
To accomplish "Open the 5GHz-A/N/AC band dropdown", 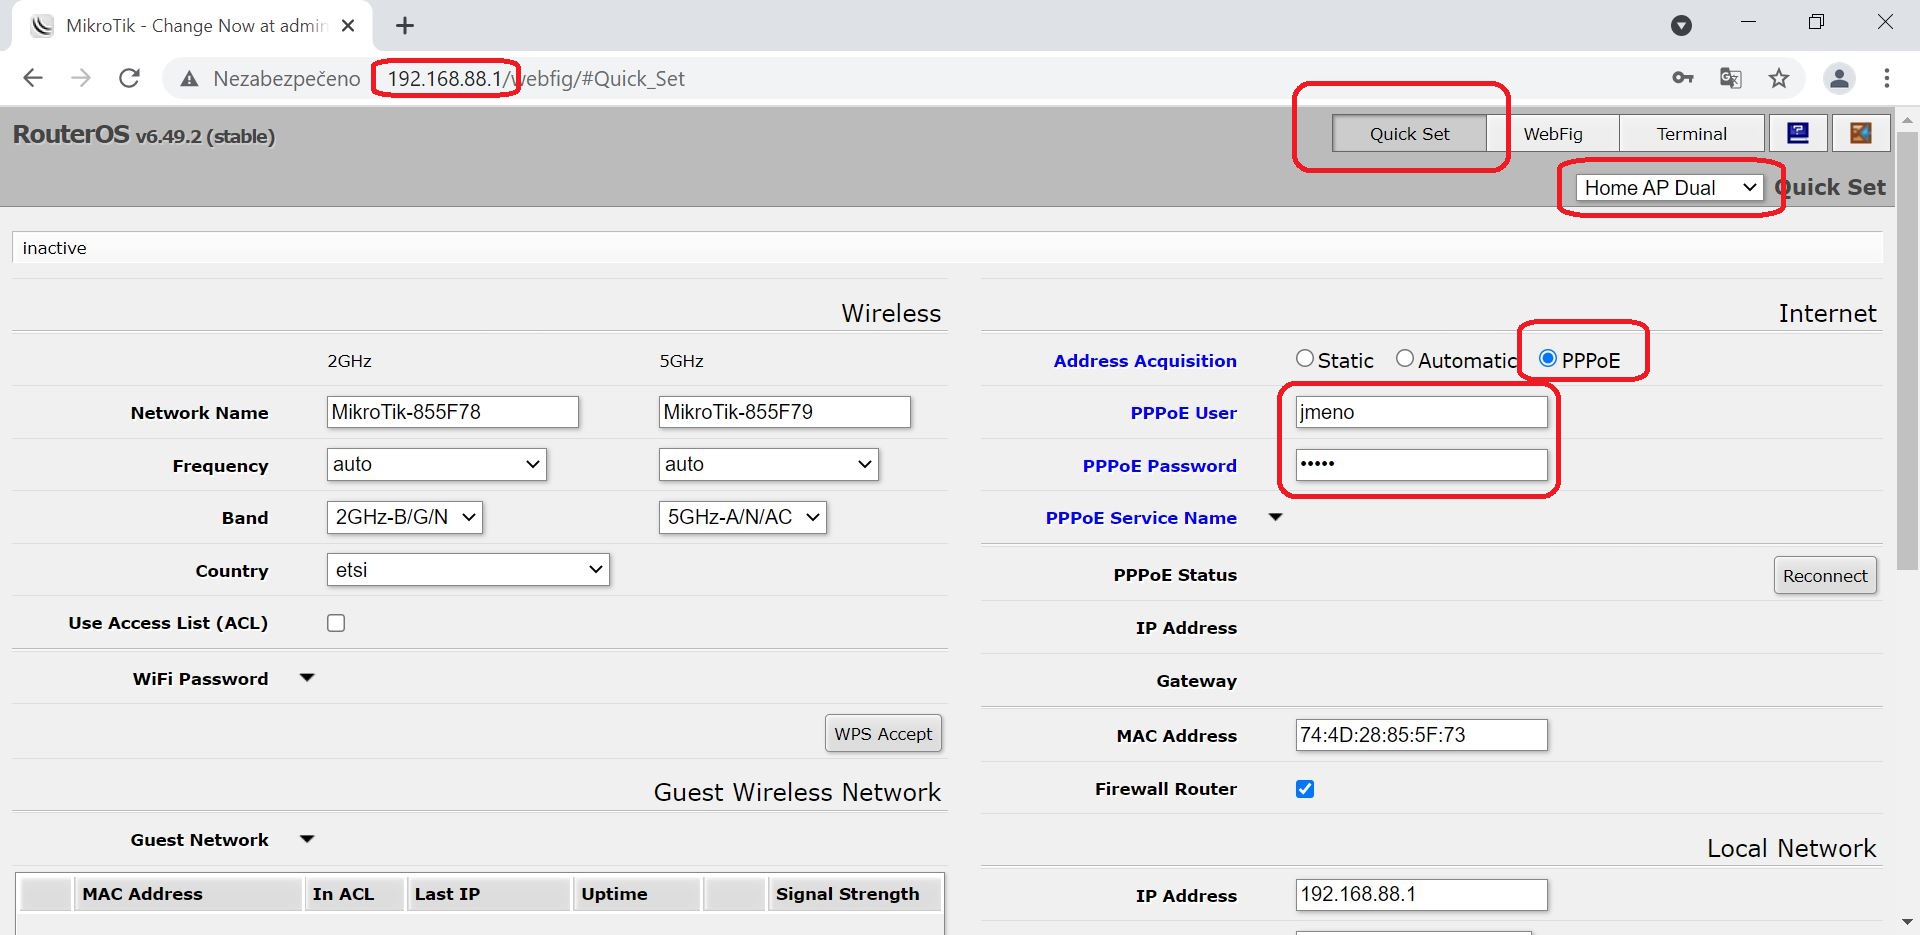I will (743, 517).
